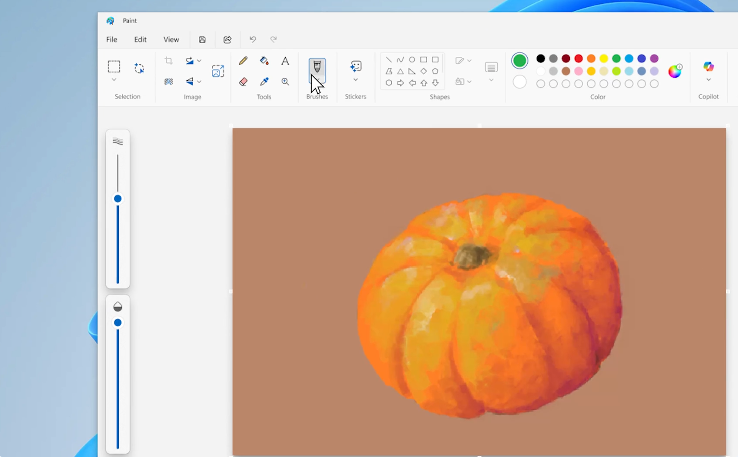
Task: Select the Color picker eyedropper
Action: coord(264,82)
